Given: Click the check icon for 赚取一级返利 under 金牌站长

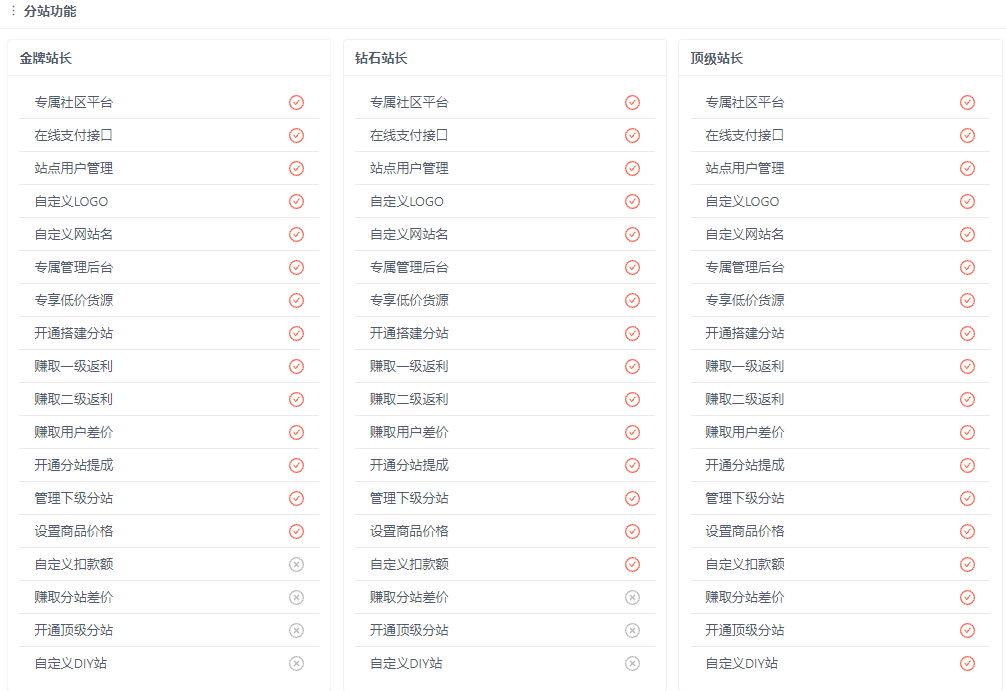Looking at the screenshot, I should [296, 366].
